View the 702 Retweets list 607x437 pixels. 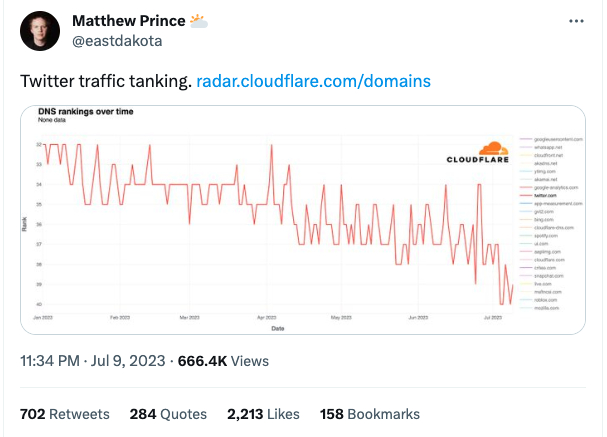pos(65,413)
